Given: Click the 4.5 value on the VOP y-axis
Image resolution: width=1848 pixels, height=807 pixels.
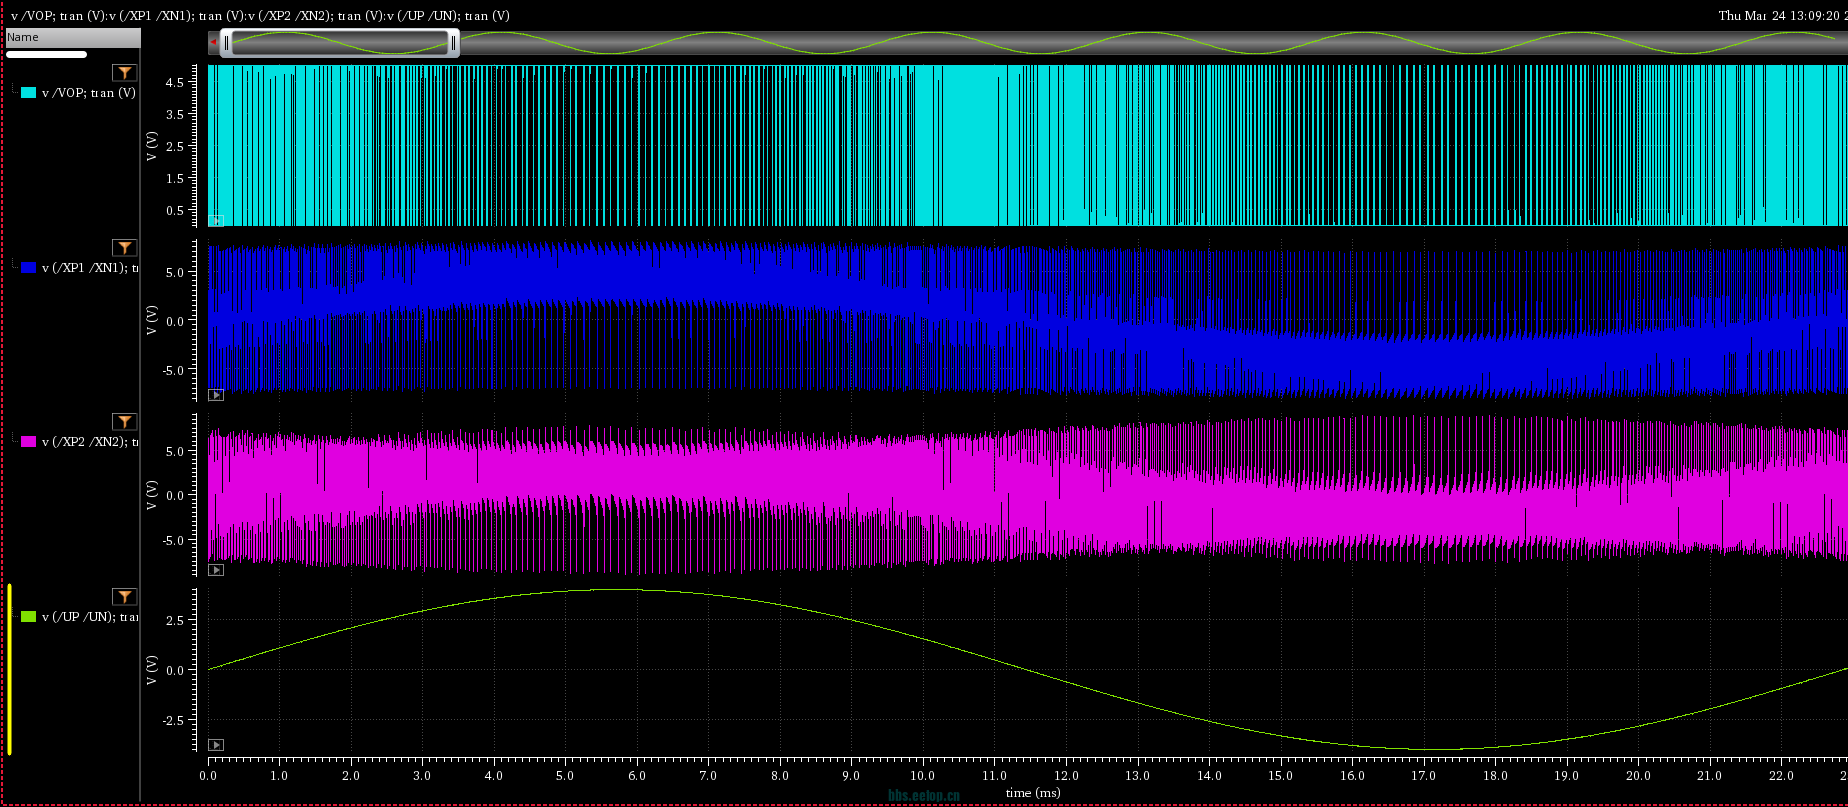Looking at the screenshot, I should coord(174,82).
